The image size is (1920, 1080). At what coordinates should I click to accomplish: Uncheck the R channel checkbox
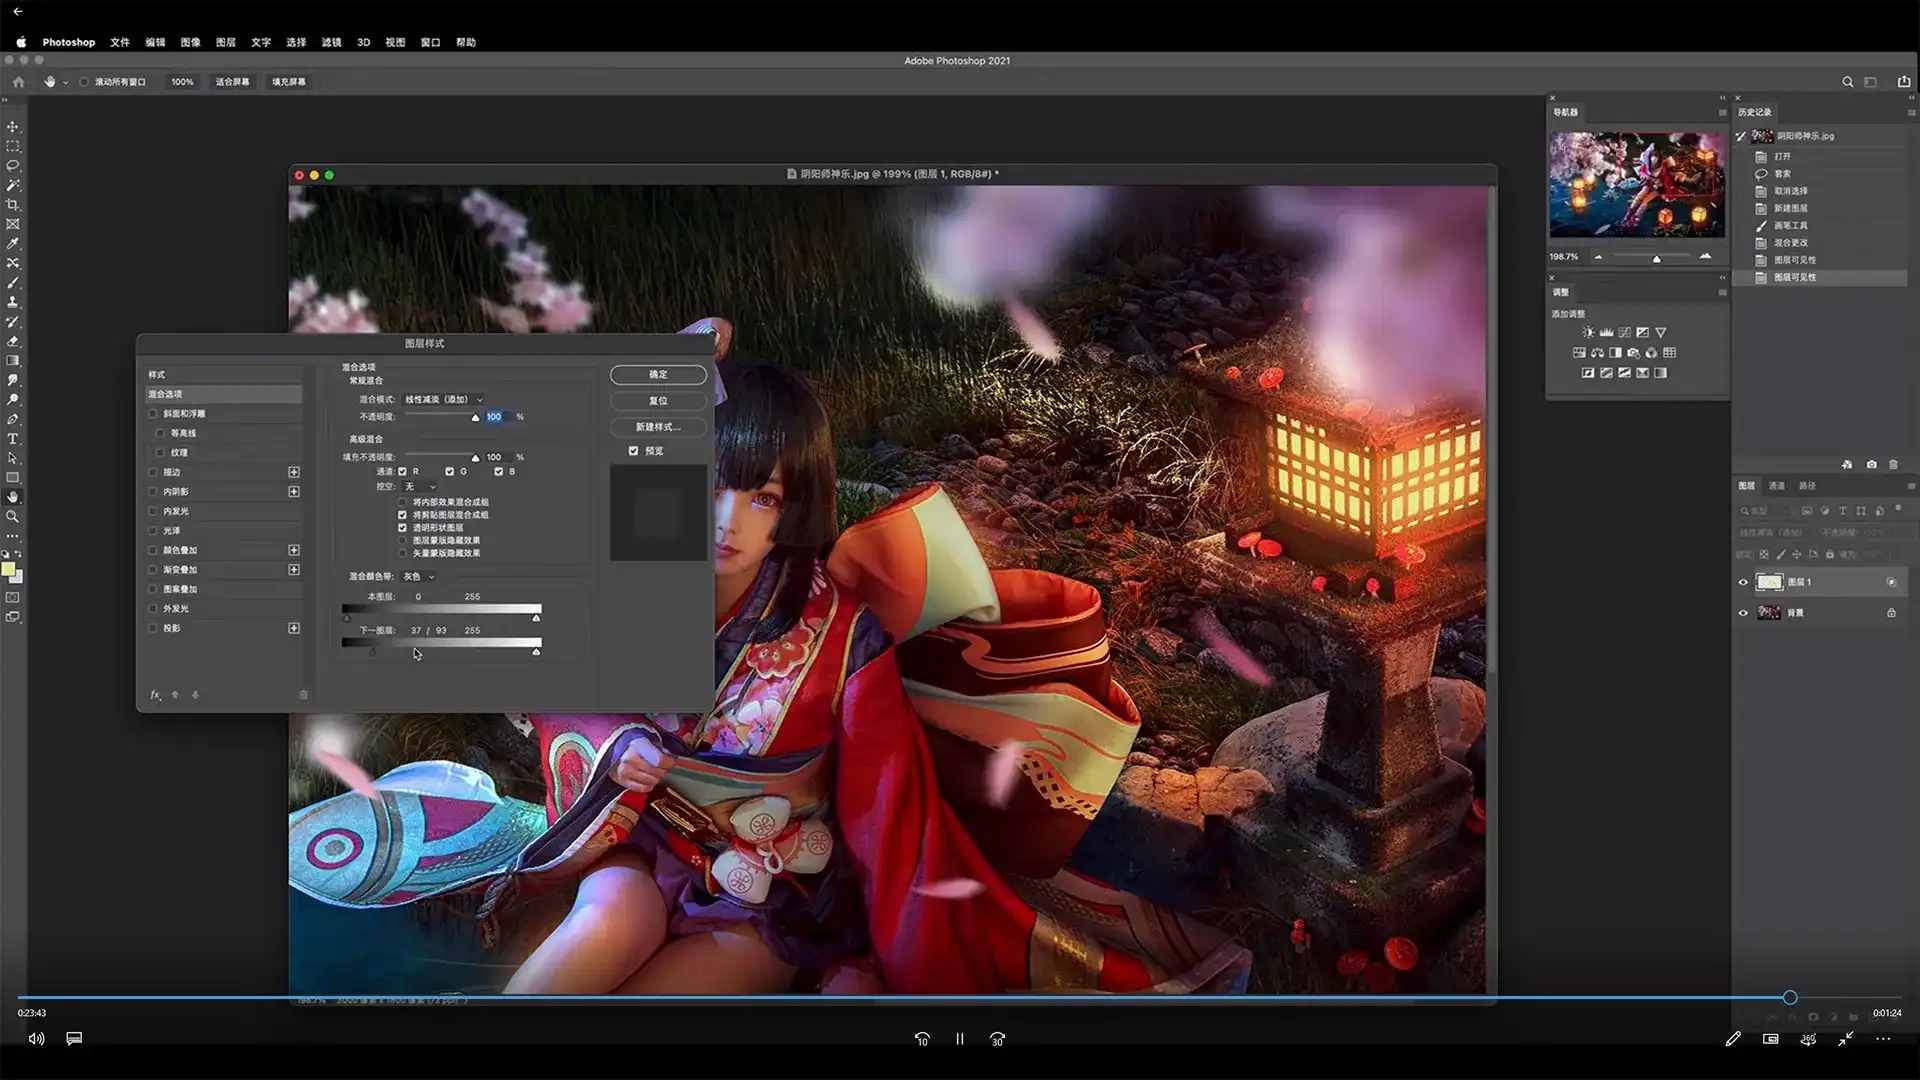tap(403, 472)
